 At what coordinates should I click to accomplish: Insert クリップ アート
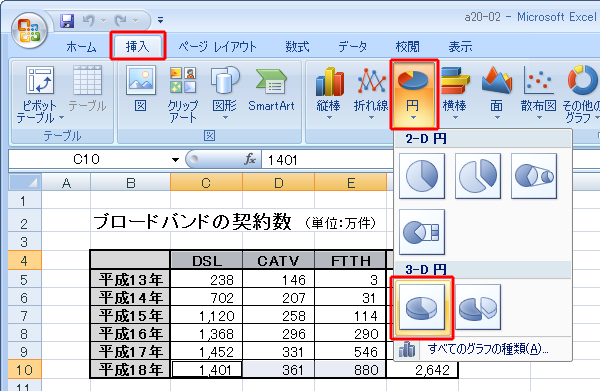click(183, 94)
